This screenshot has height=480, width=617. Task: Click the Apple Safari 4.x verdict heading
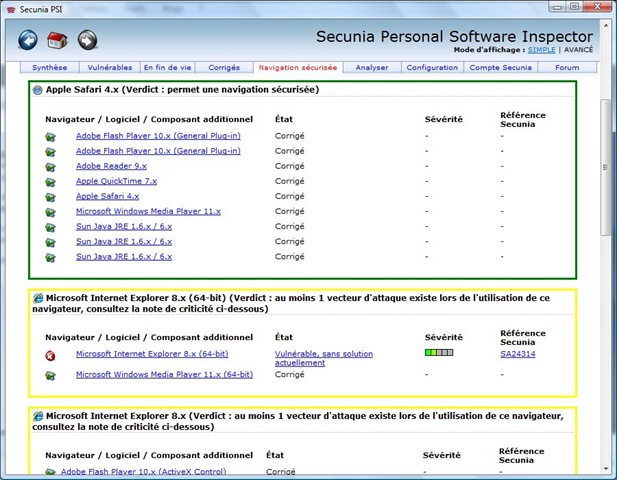click(182, 90)
